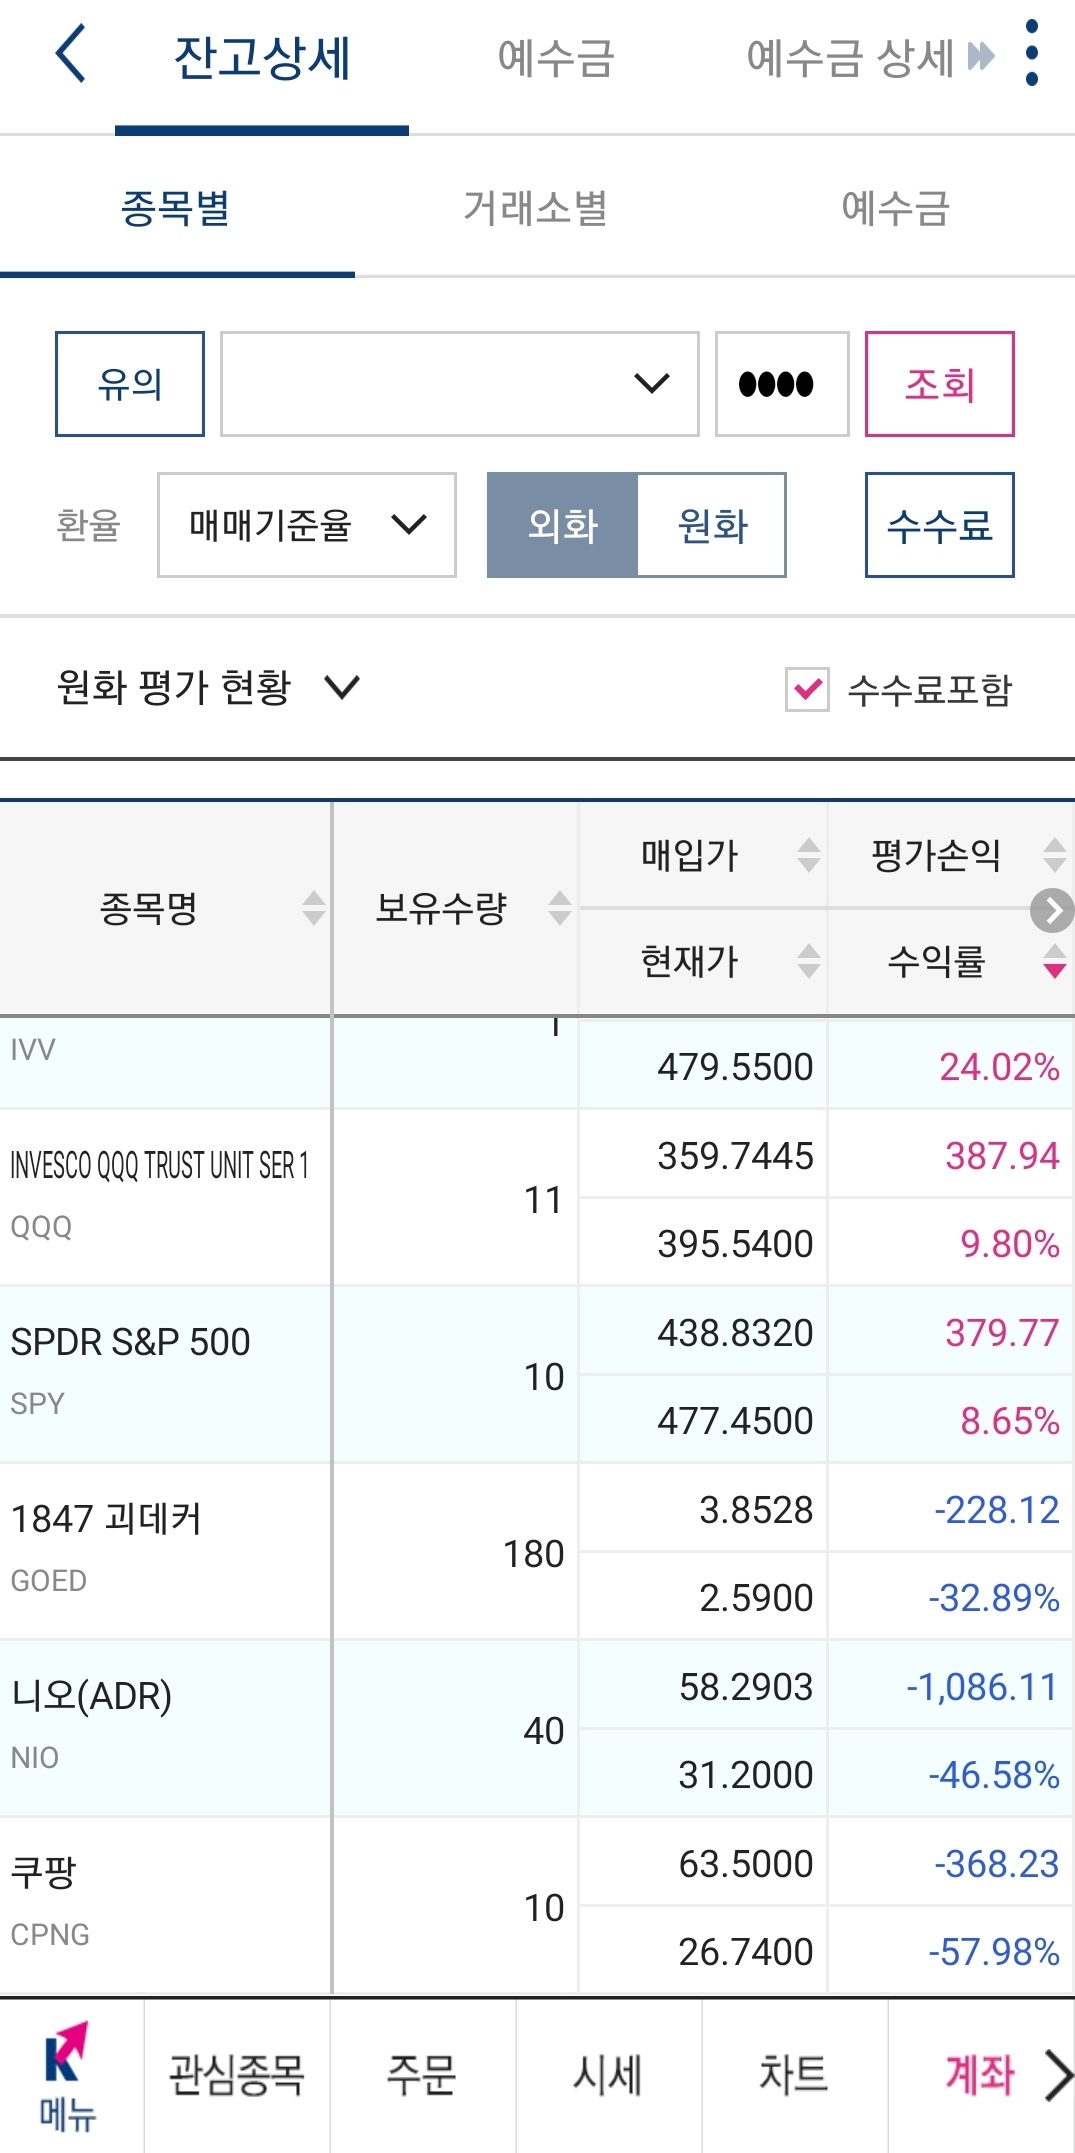Tap QQQ return rate 9.80%
This screenshot has width=1075, height=2153.
pyautogui.click(x=1010, y=1244)
